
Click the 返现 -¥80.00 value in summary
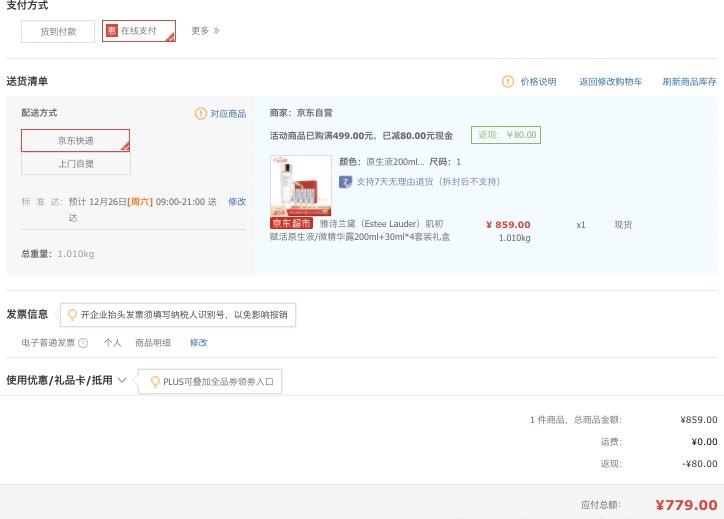click(x=700, y=464)
